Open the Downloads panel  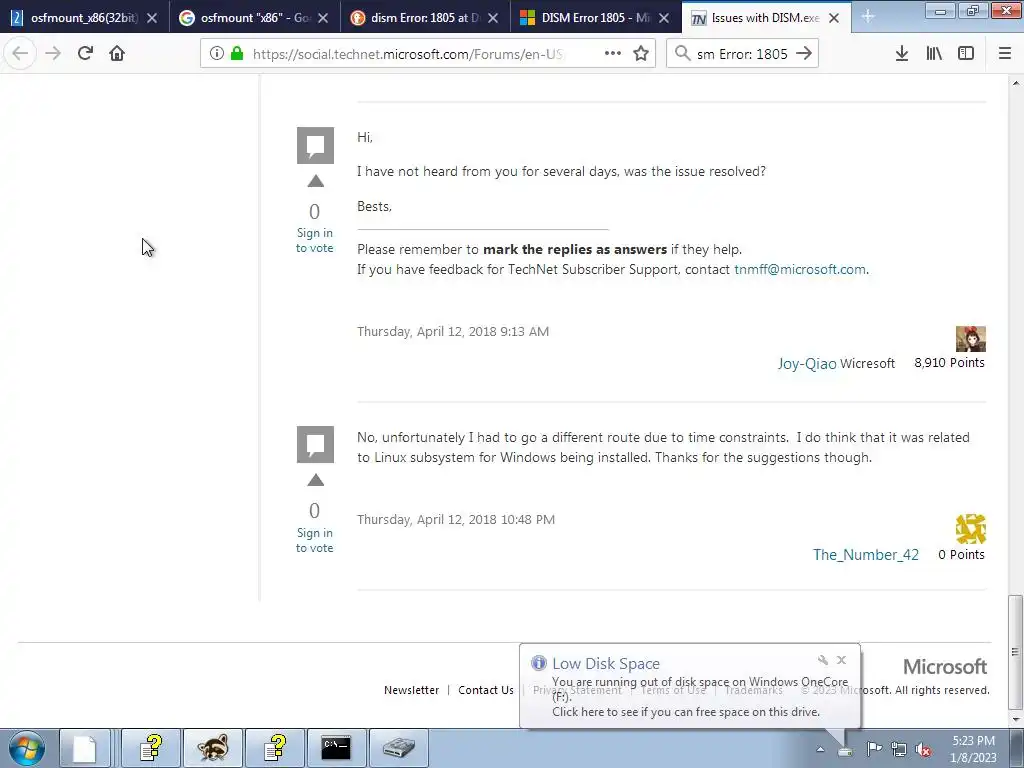[x=902, y=54]
